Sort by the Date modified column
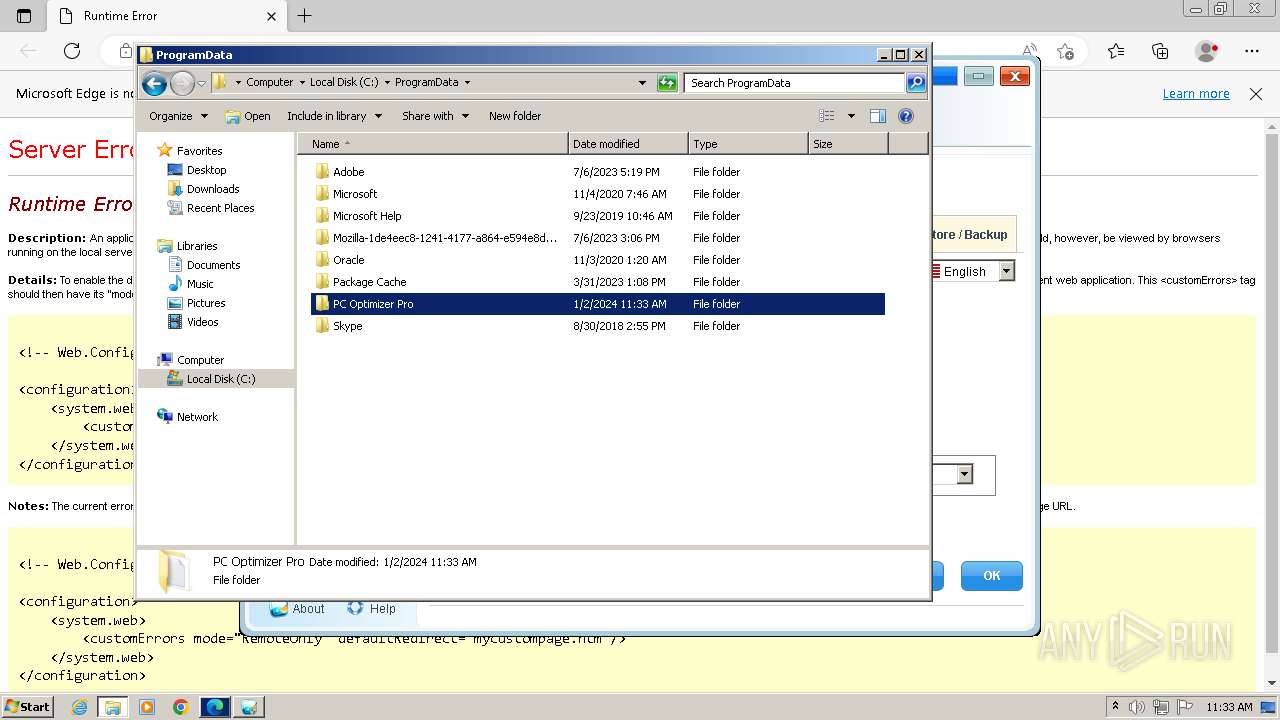The width and height of the screenshot is (1280, 720). tap(628, 144)
